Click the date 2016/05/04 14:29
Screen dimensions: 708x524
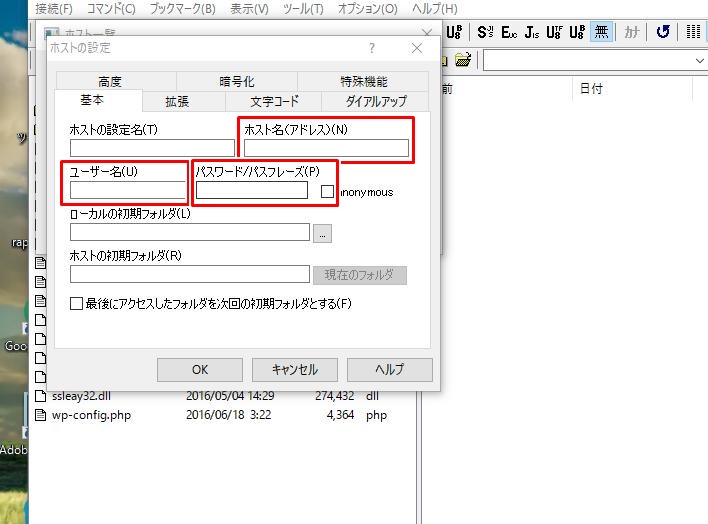230,396
